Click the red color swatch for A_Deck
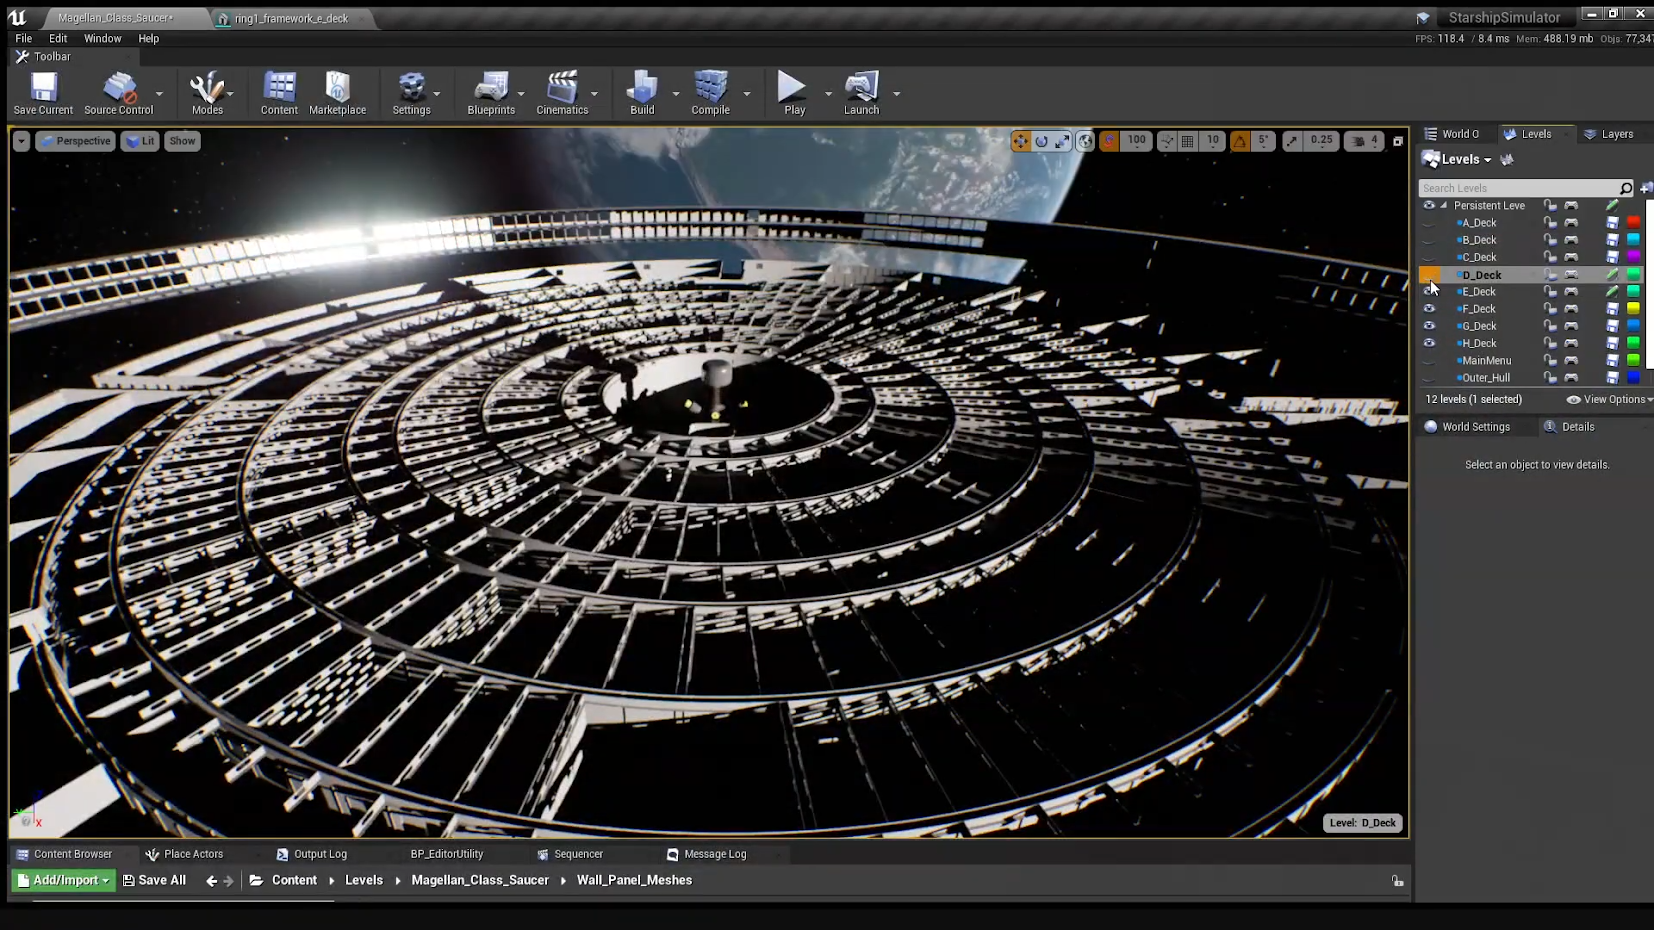Screen dimensions: 1654x930 point(1633,223)
